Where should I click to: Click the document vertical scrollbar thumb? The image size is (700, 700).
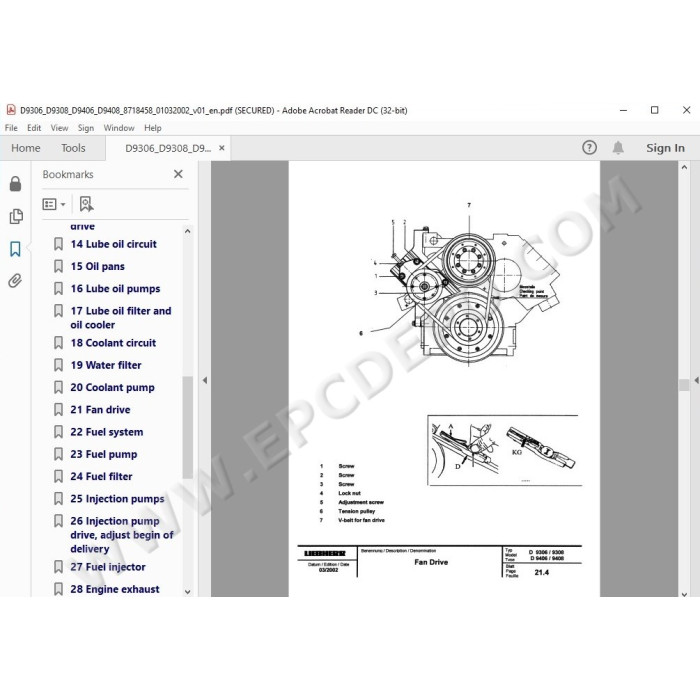[x=684, y=384]
